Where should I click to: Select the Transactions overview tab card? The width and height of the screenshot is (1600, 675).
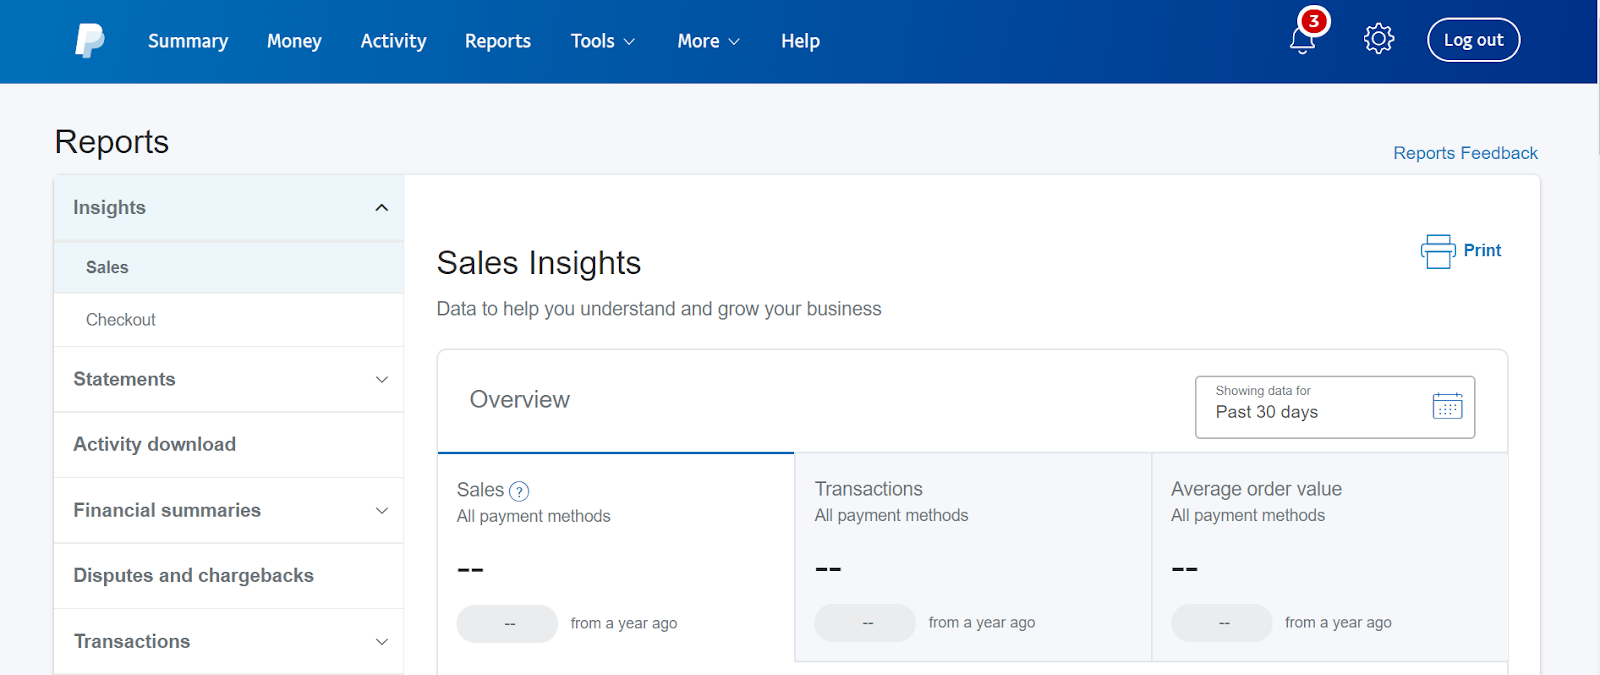[973, 557]
